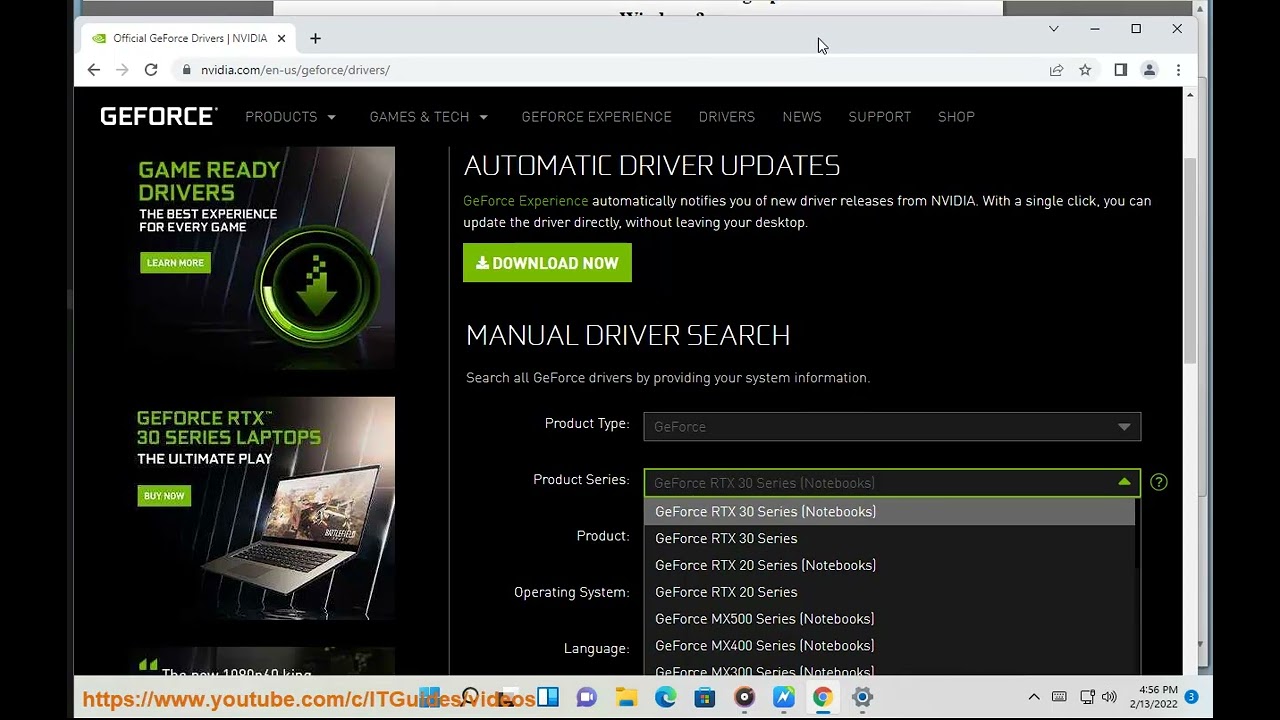
Task: Open the browser side panel
Action: coord(1120,70)
